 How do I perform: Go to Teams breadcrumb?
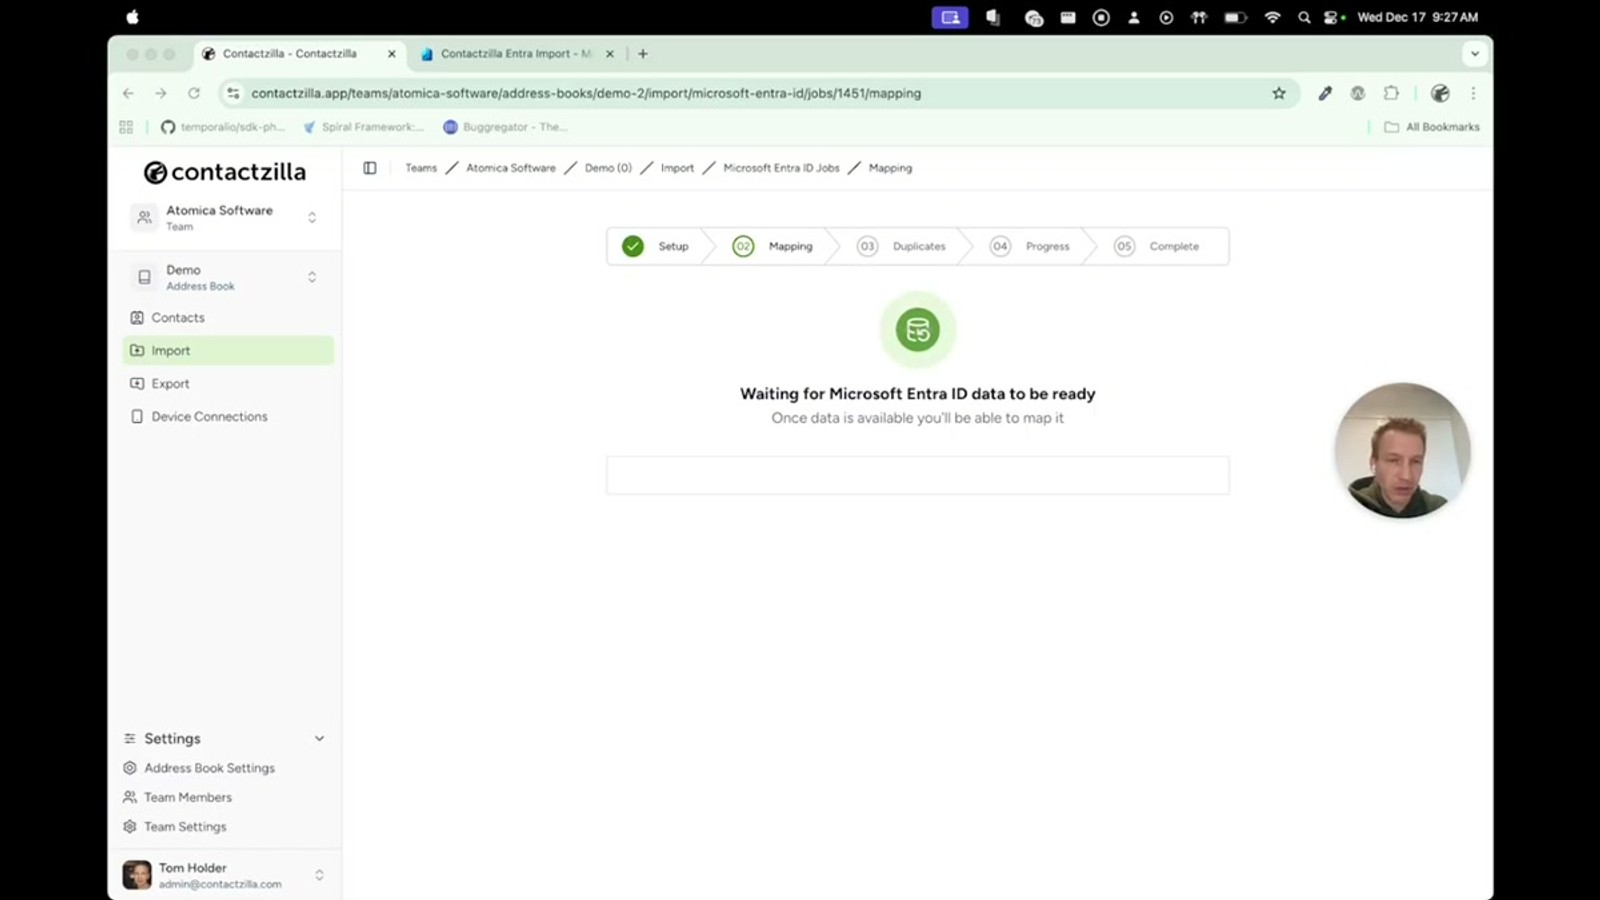pos(421,168)
